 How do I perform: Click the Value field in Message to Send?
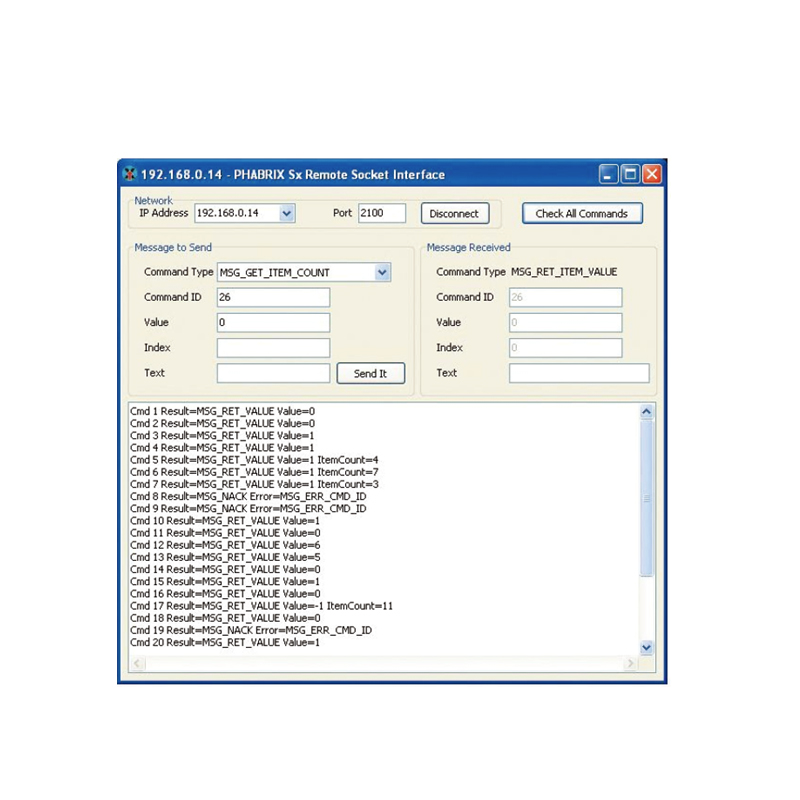coord(273,322)
